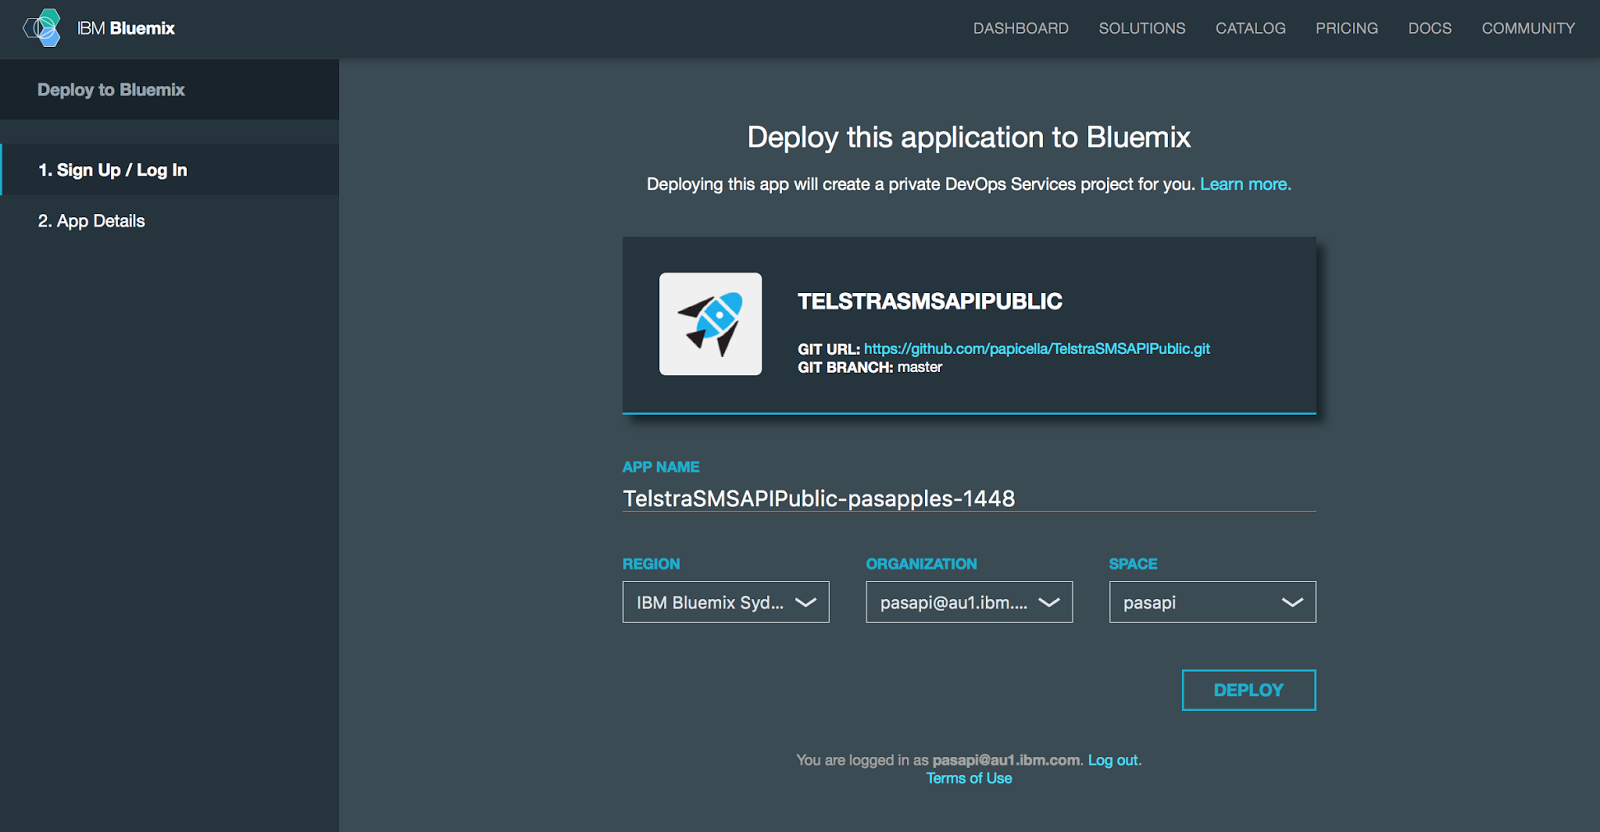Click the Deploy to Bluemix sidebar header
This screenshot has width=1600, height=832.
click(x=111, y=90)
